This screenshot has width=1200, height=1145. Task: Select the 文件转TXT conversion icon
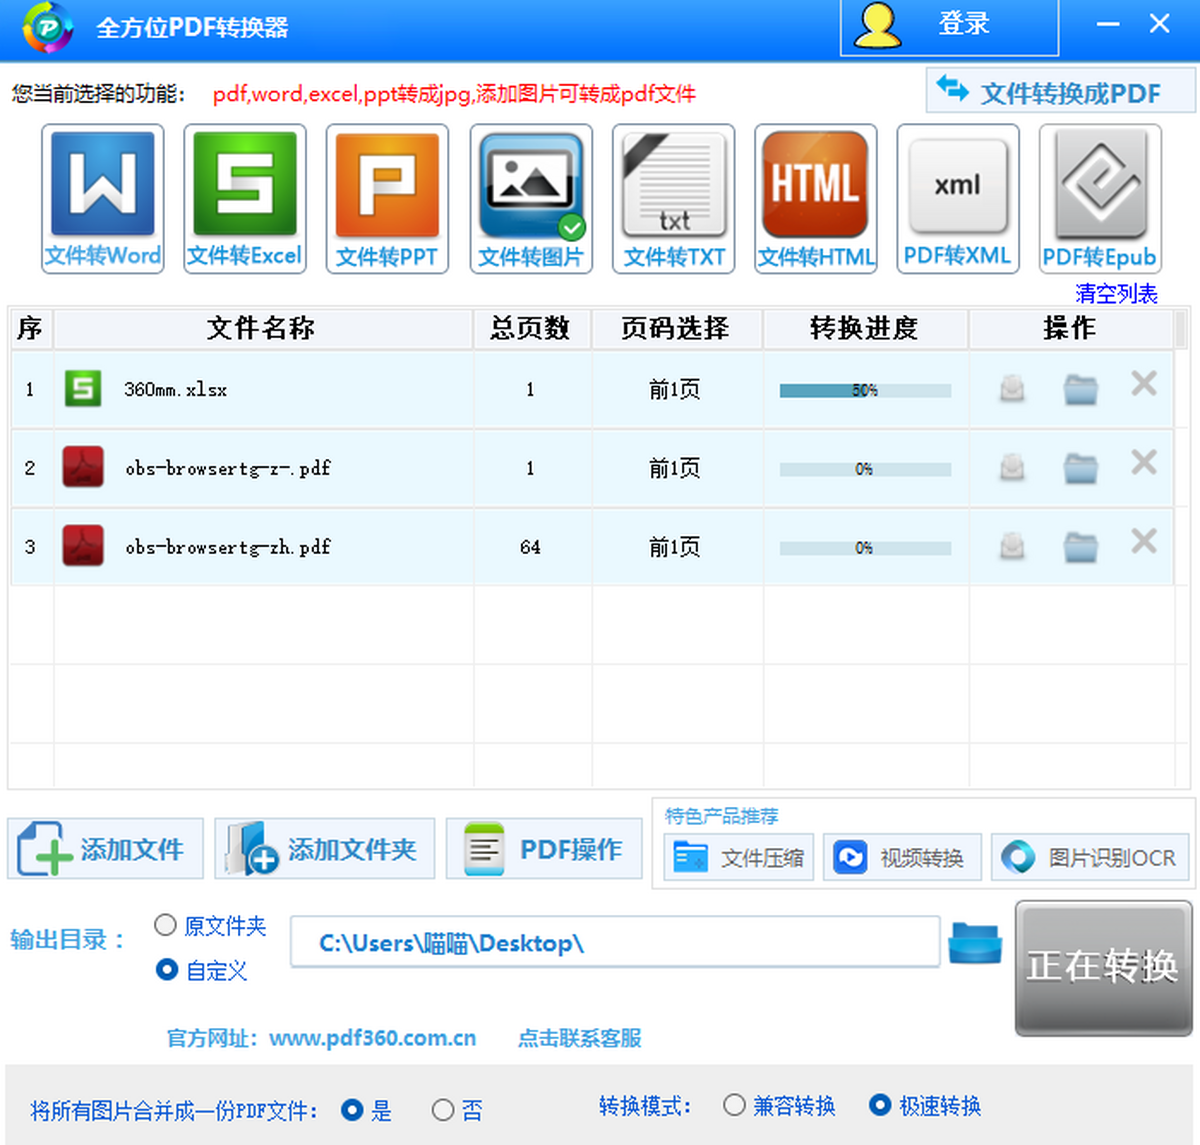coord(673,198)
